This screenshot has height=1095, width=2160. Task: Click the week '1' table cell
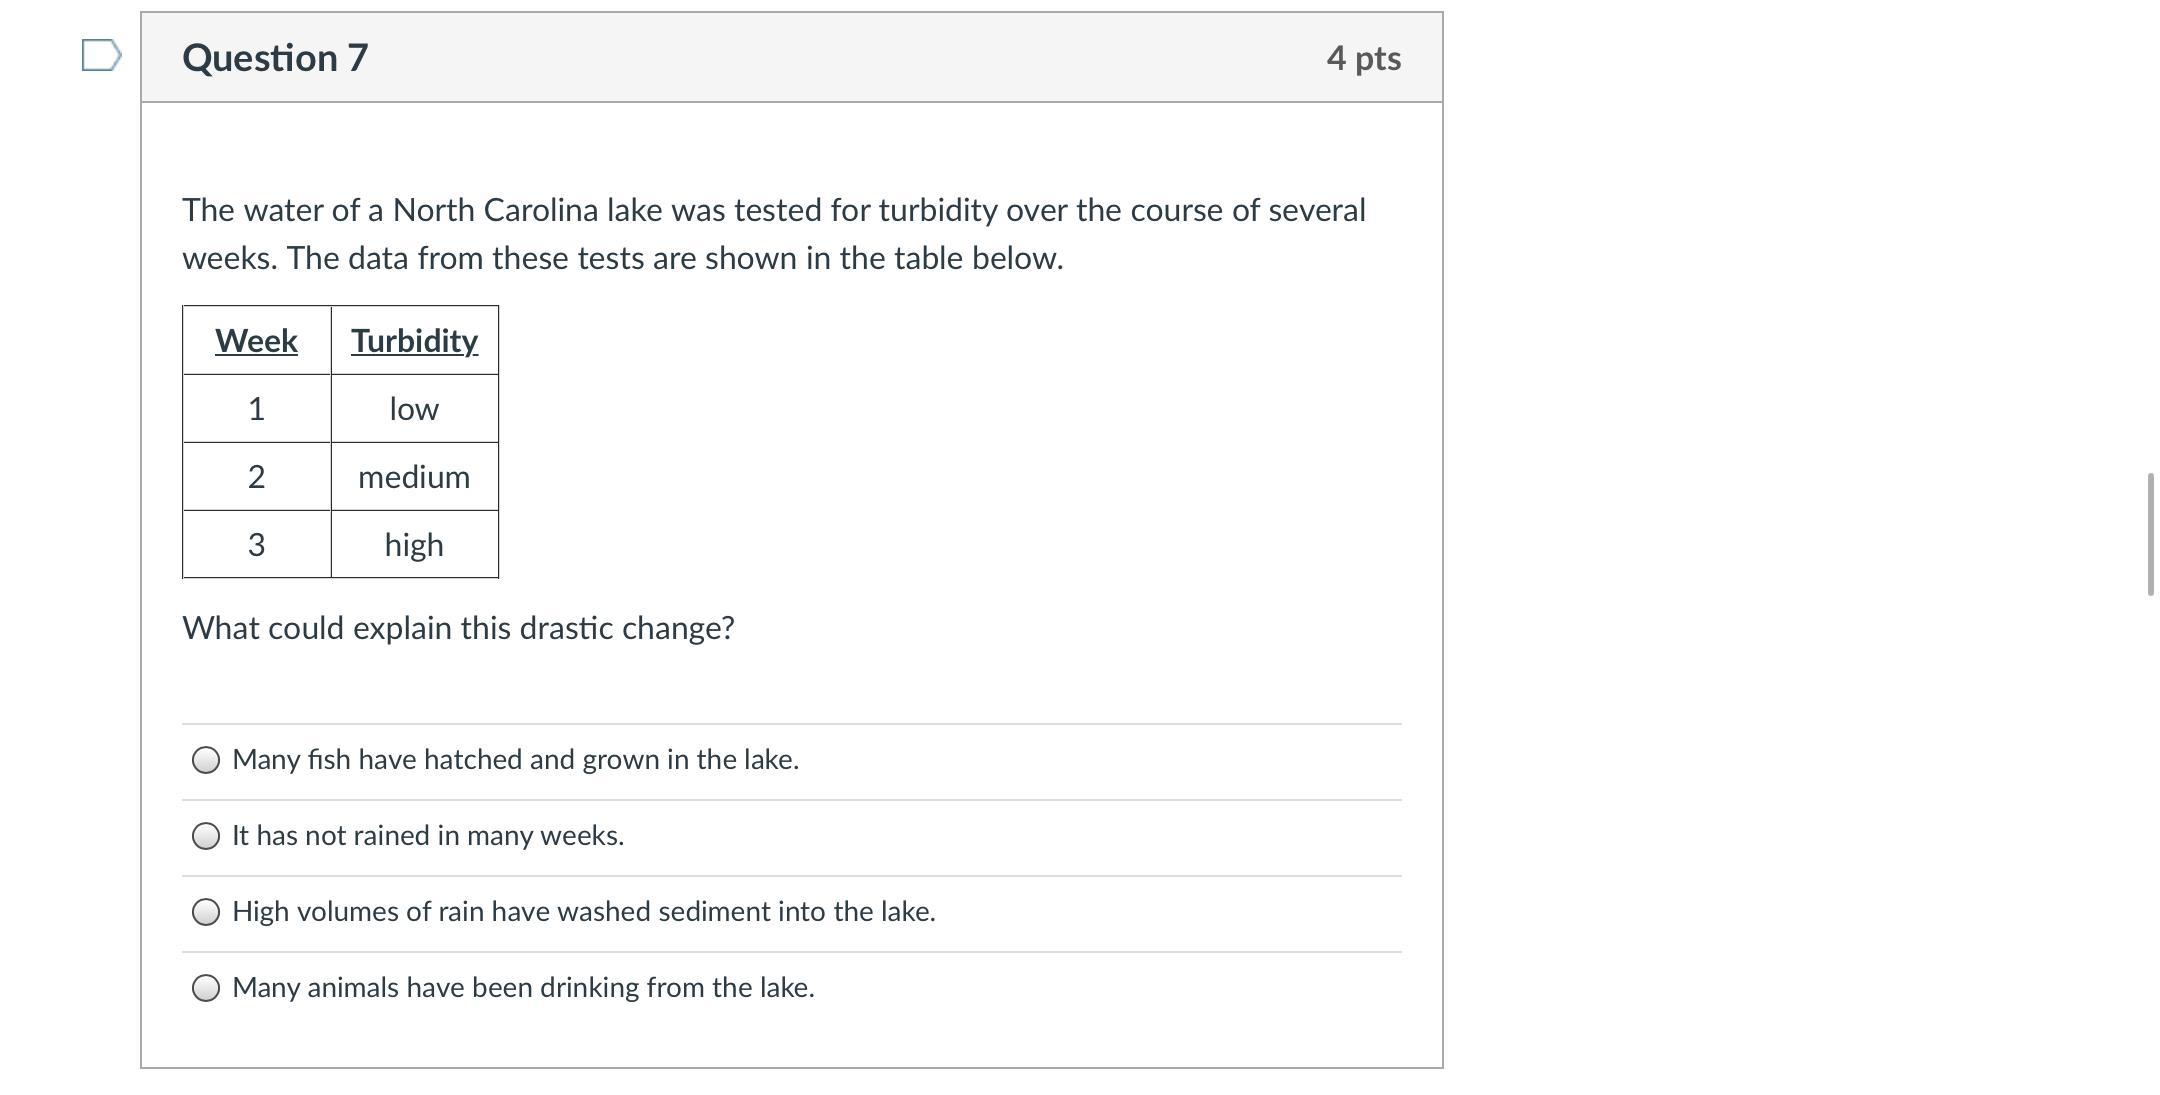pos(256,409)
